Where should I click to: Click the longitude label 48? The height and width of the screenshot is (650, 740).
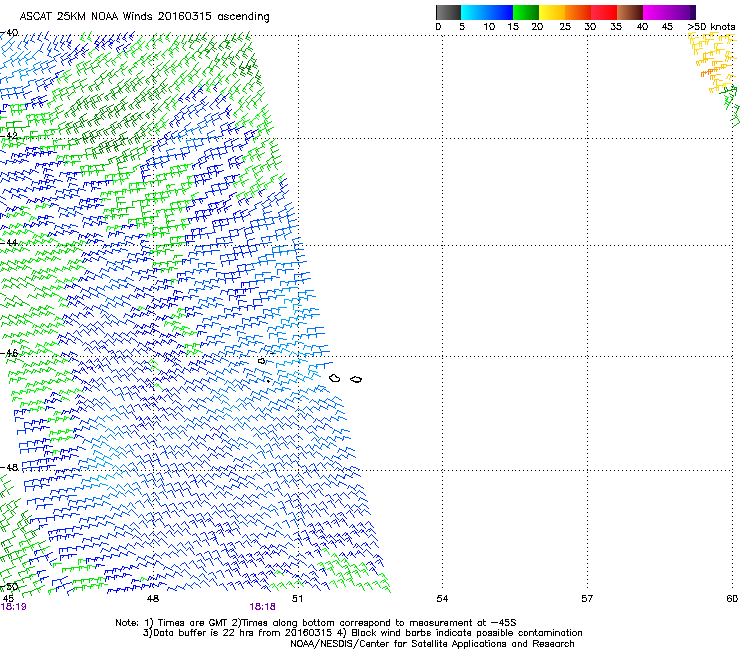[x=153, y=599]
